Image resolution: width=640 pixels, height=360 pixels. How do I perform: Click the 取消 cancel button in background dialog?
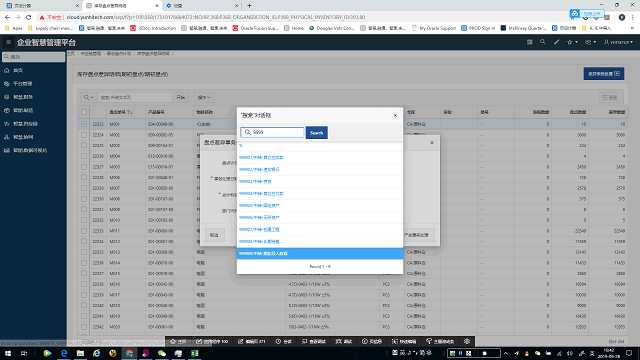click(214, 235)
